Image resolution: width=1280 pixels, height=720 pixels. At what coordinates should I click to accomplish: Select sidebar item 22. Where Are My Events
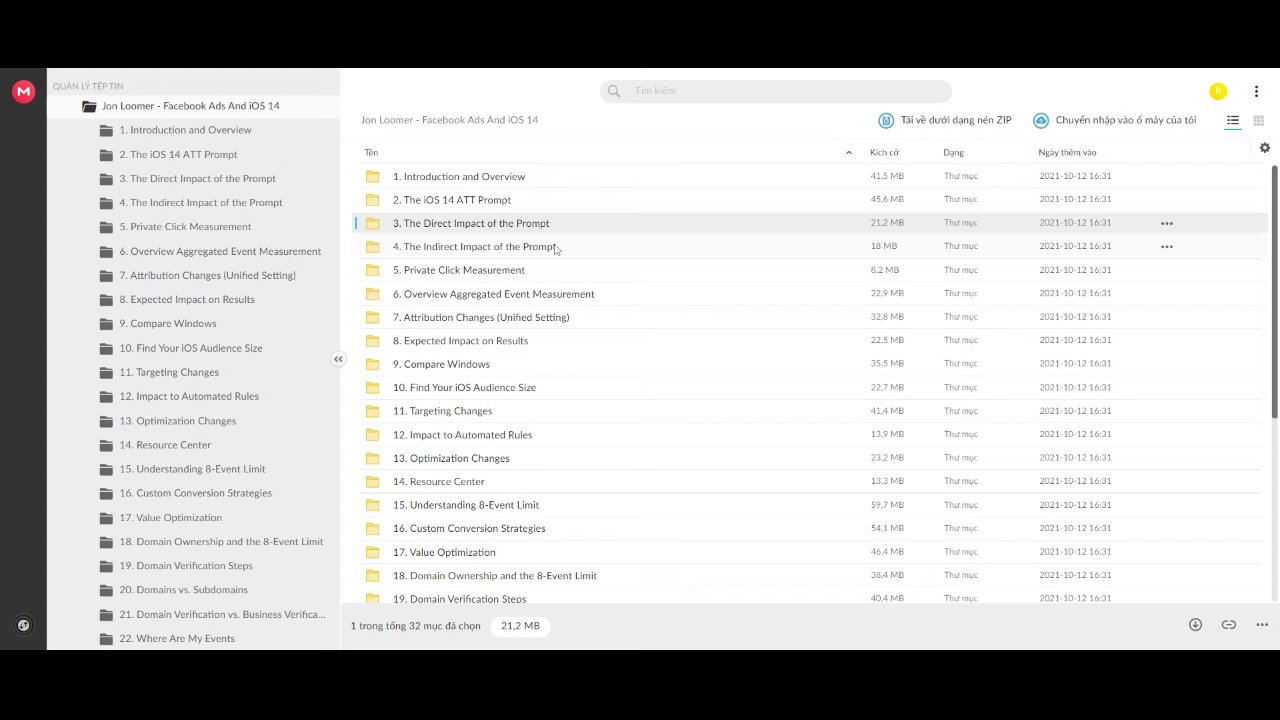[177, 639]
